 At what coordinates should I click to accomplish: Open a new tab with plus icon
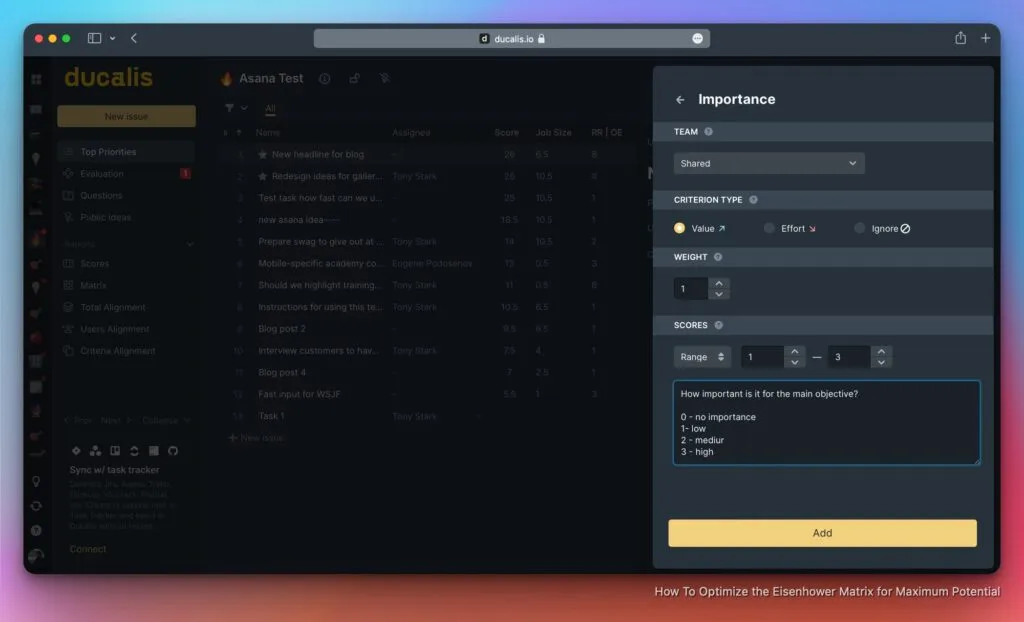coord(985,38)
